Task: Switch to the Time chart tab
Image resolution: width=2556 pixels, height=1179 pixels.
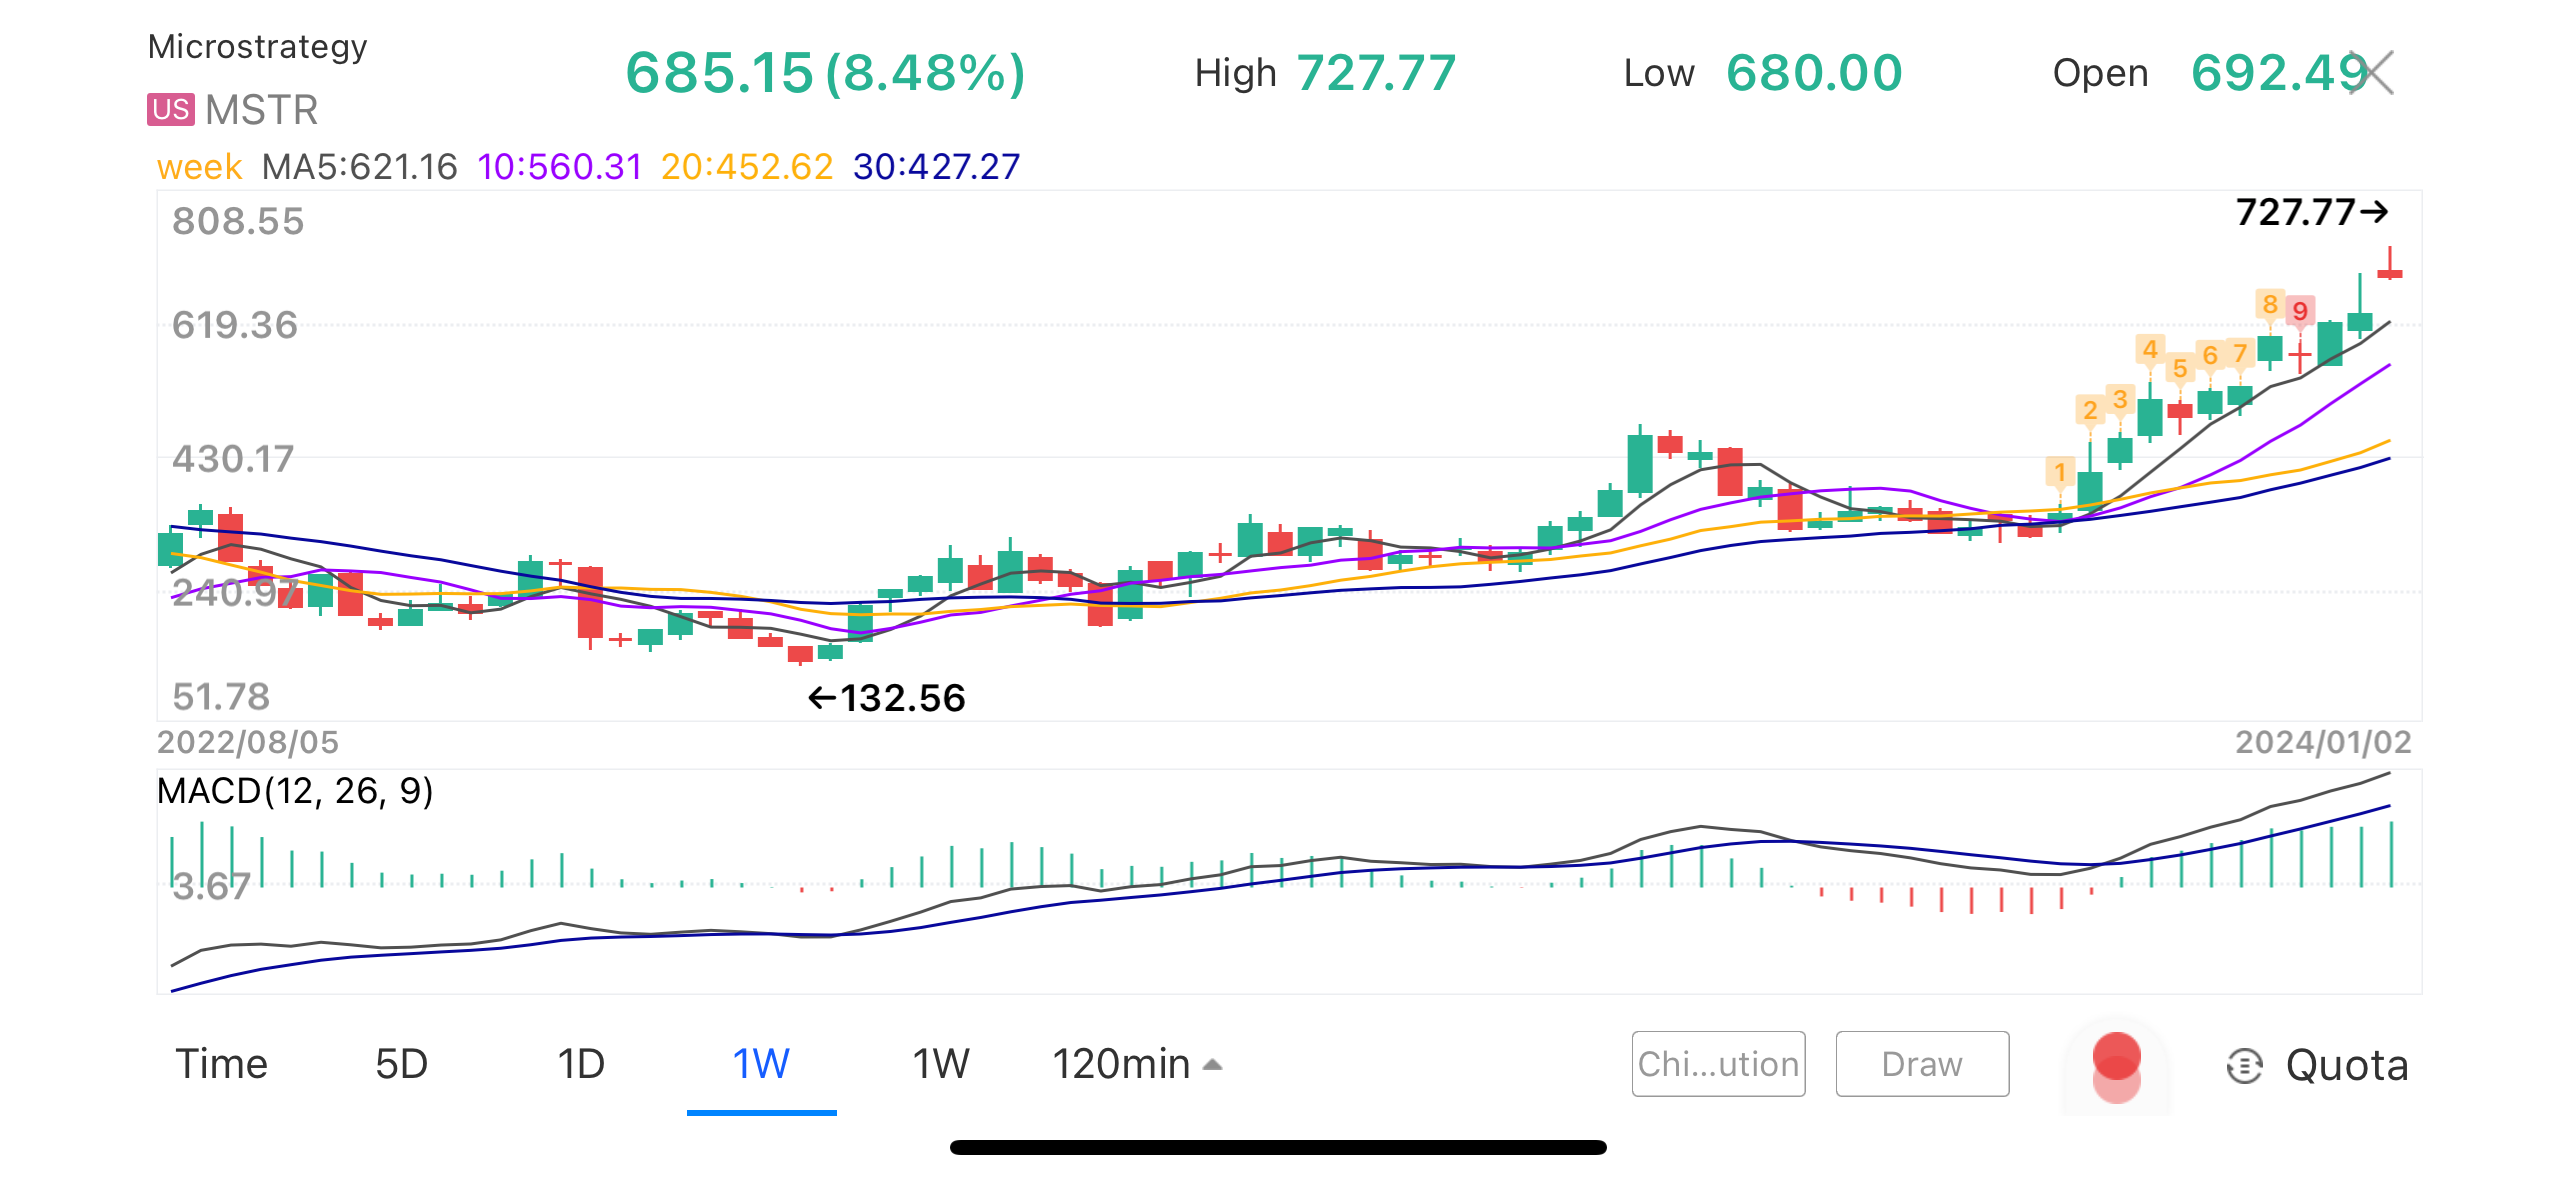Action: (221, 1064)
